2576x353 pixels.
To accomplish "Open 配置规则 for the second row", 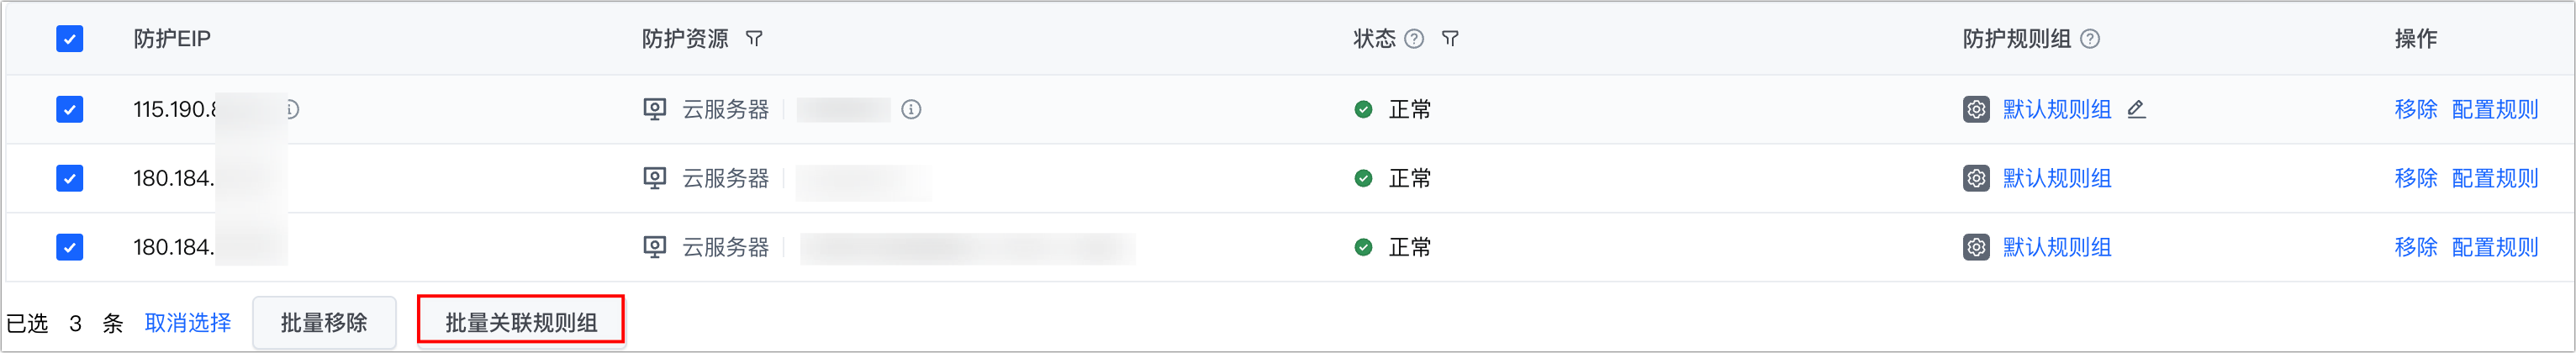I will [2495, 178].
